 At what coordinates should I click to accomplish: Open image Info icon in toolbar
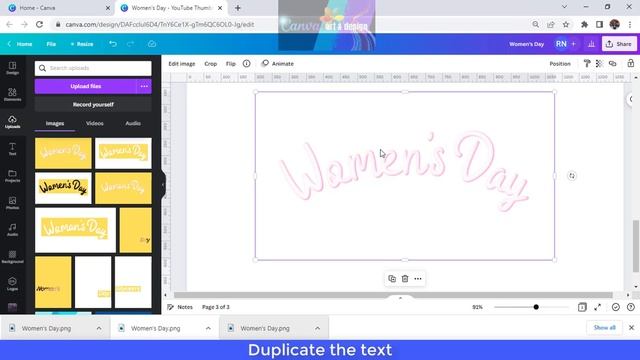point(247,64)
